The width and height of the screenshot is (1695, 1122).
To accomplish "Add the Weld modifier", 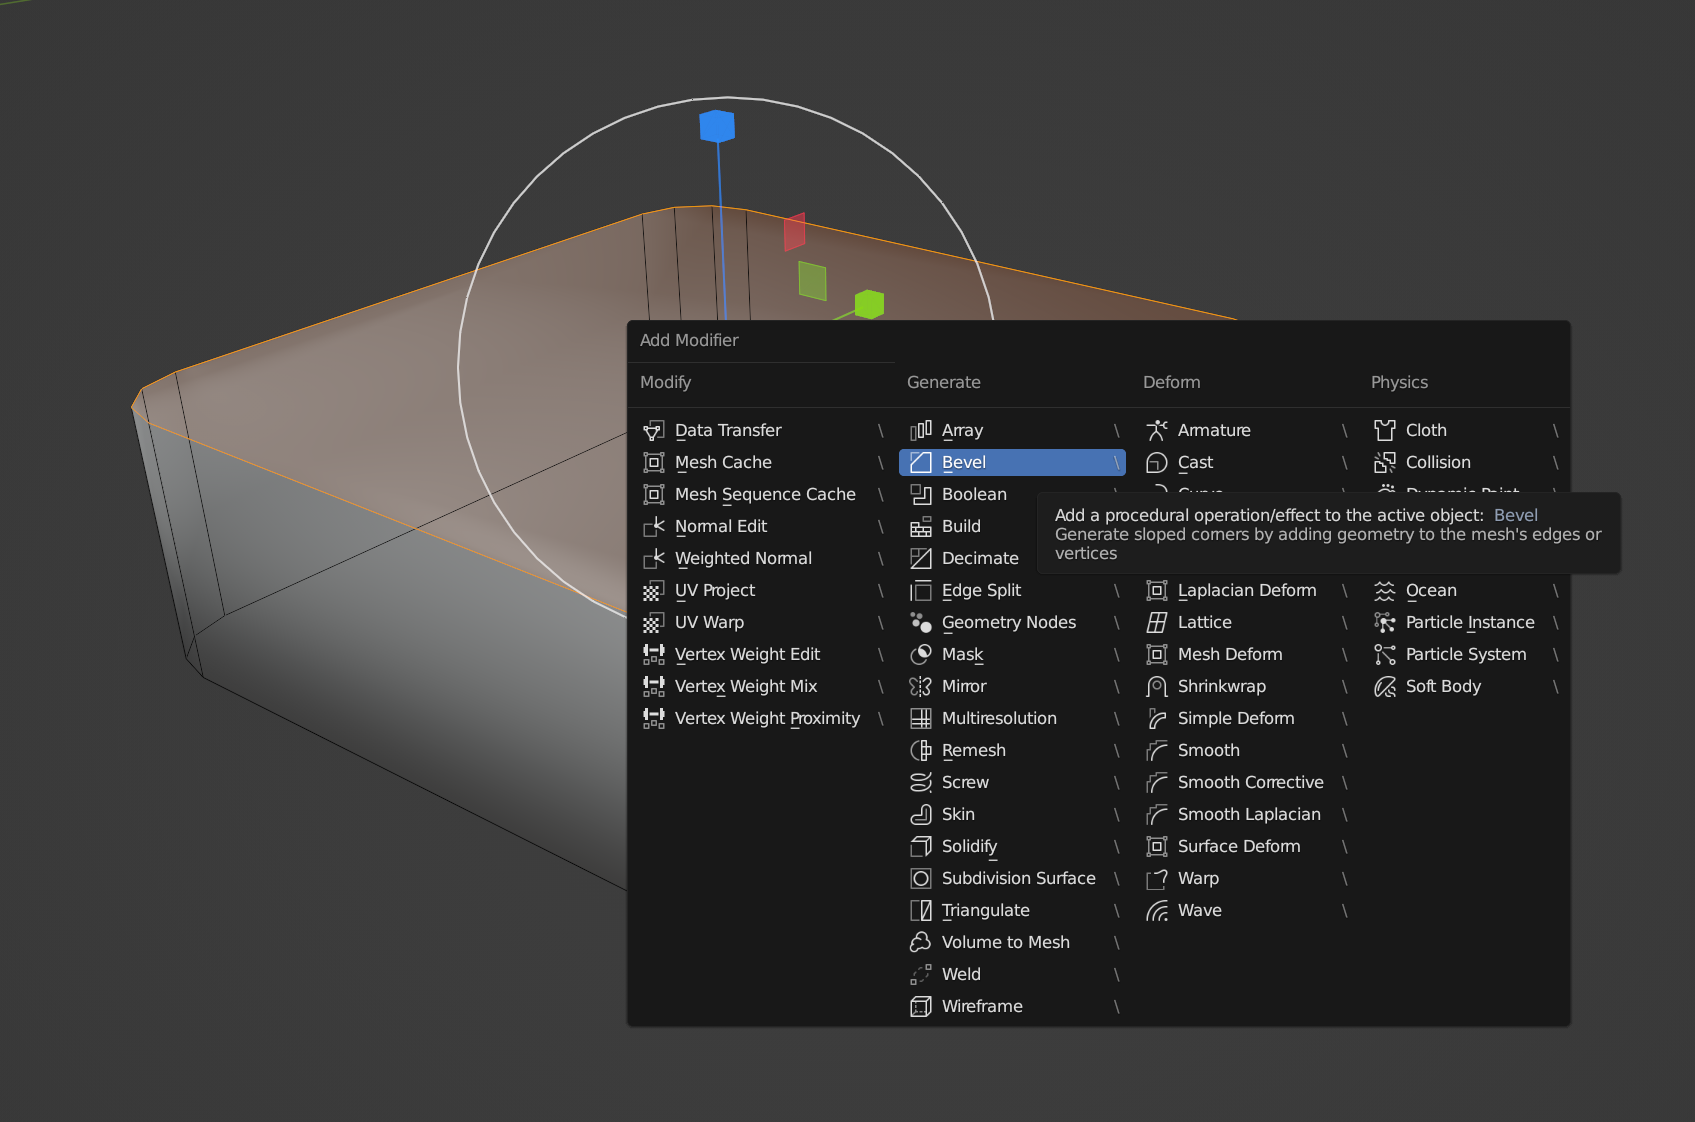I will [x=1012, y=975].
